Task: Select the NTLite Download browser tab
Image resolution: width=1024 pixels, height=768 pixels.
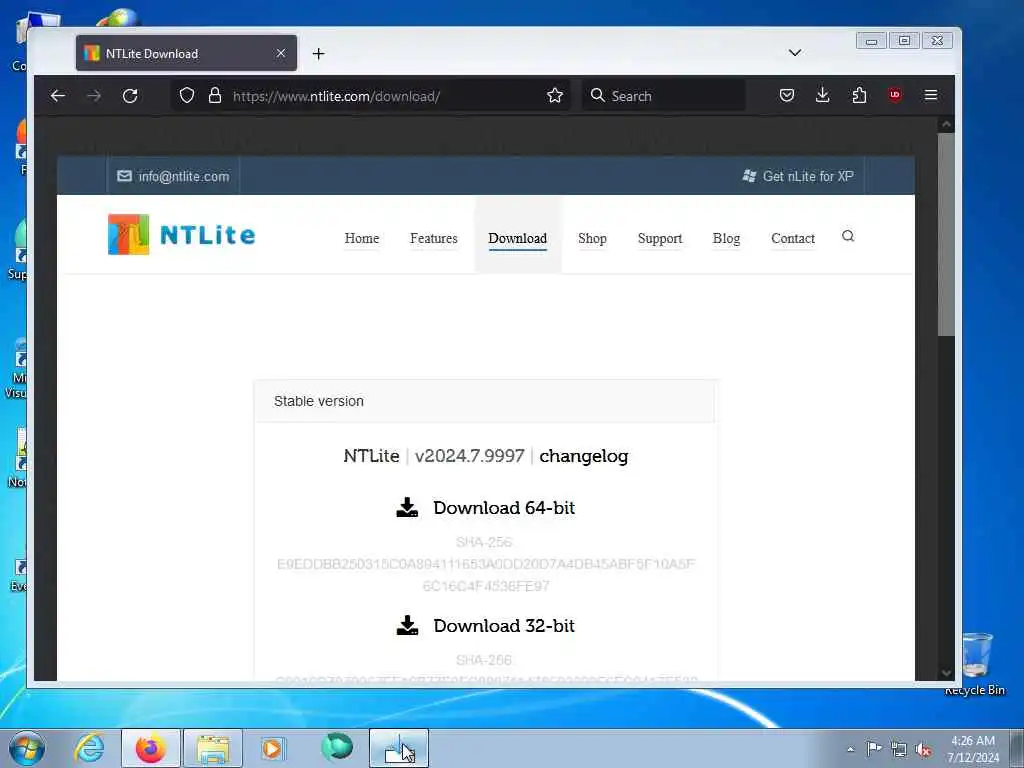Action: tap(186, 53)
